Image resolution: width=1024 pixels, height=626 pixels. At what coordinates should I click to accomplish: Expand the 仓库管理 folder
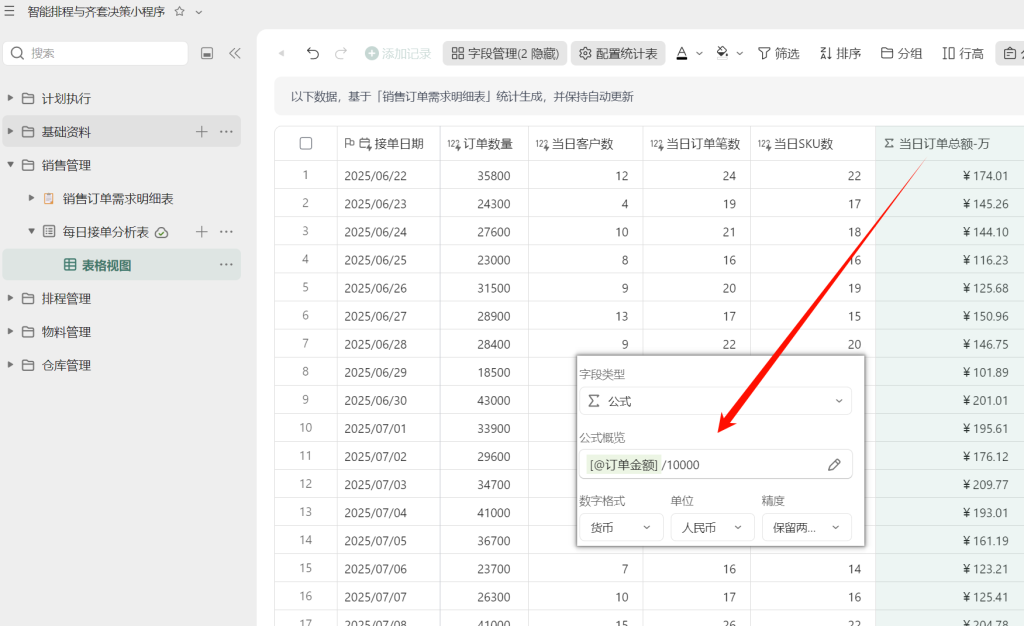click(x=10, y=364)
